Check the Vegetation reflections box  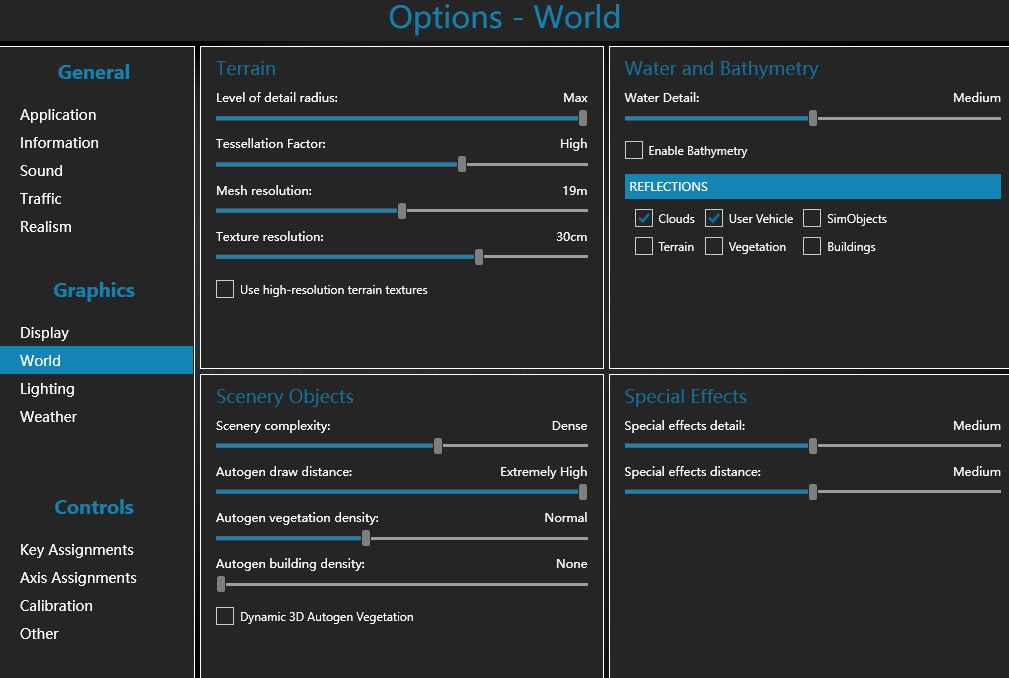click(x=714, y=247)
